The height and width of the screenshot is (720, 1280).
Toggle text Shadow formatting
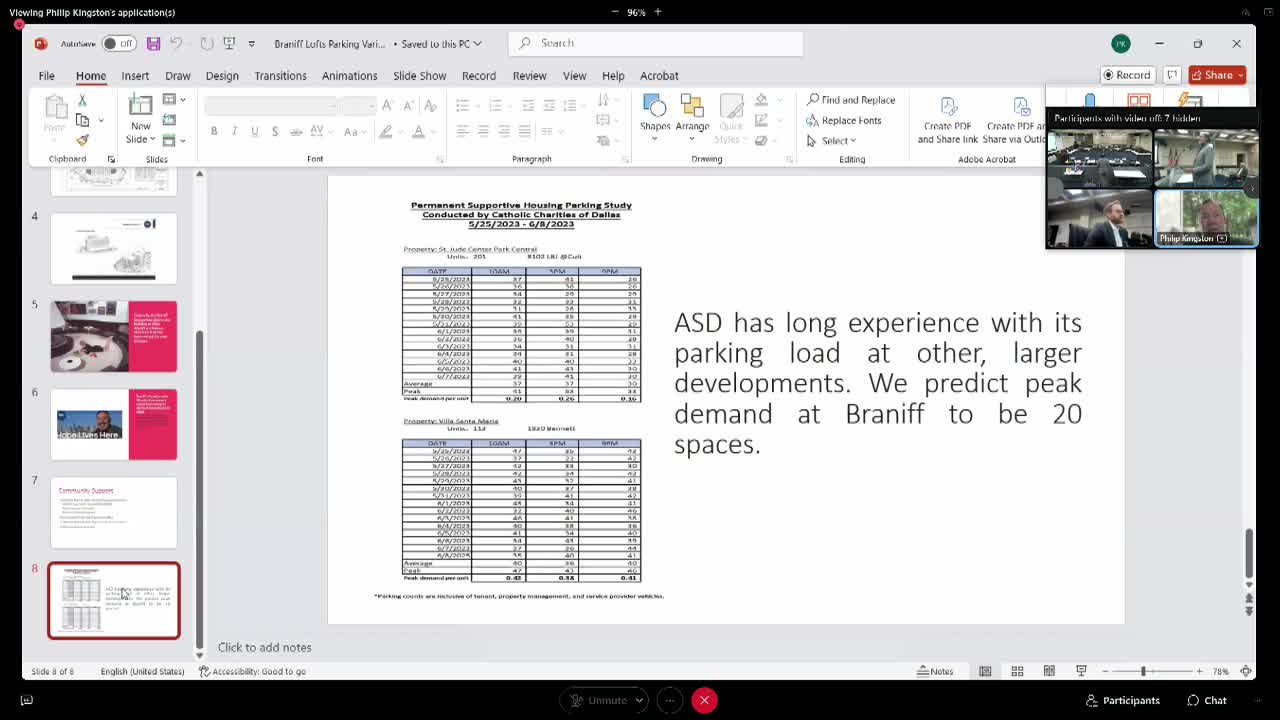tap(275, 131)
